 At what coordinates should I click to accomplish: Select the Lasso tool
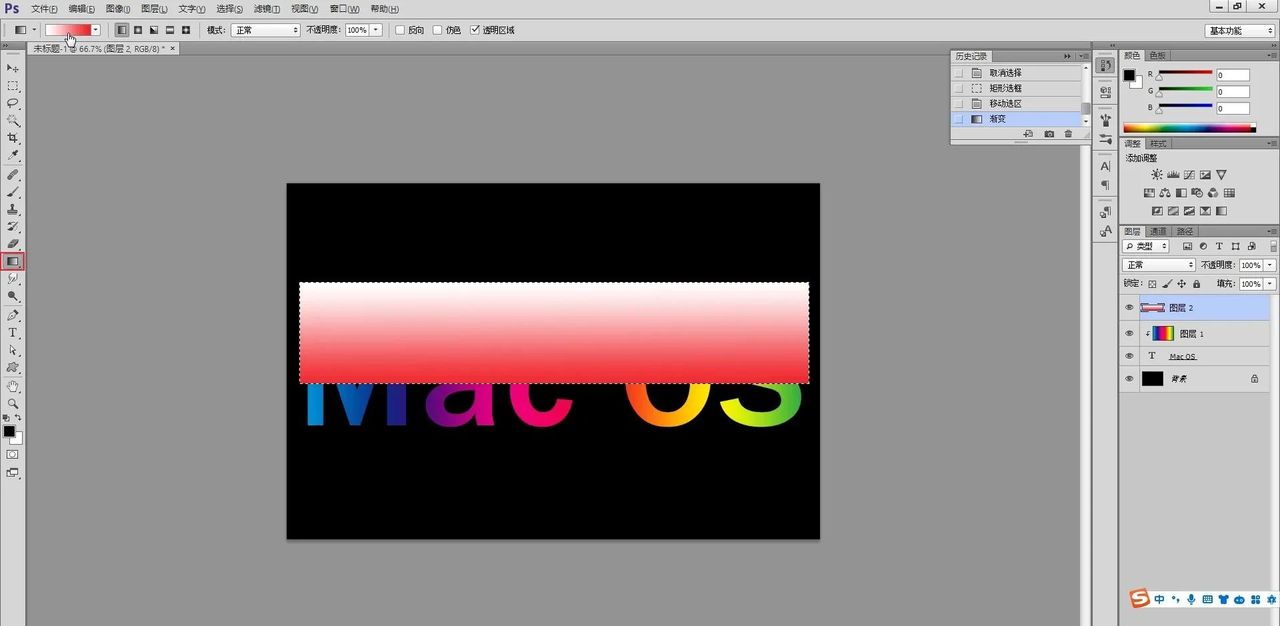point(13,103)
